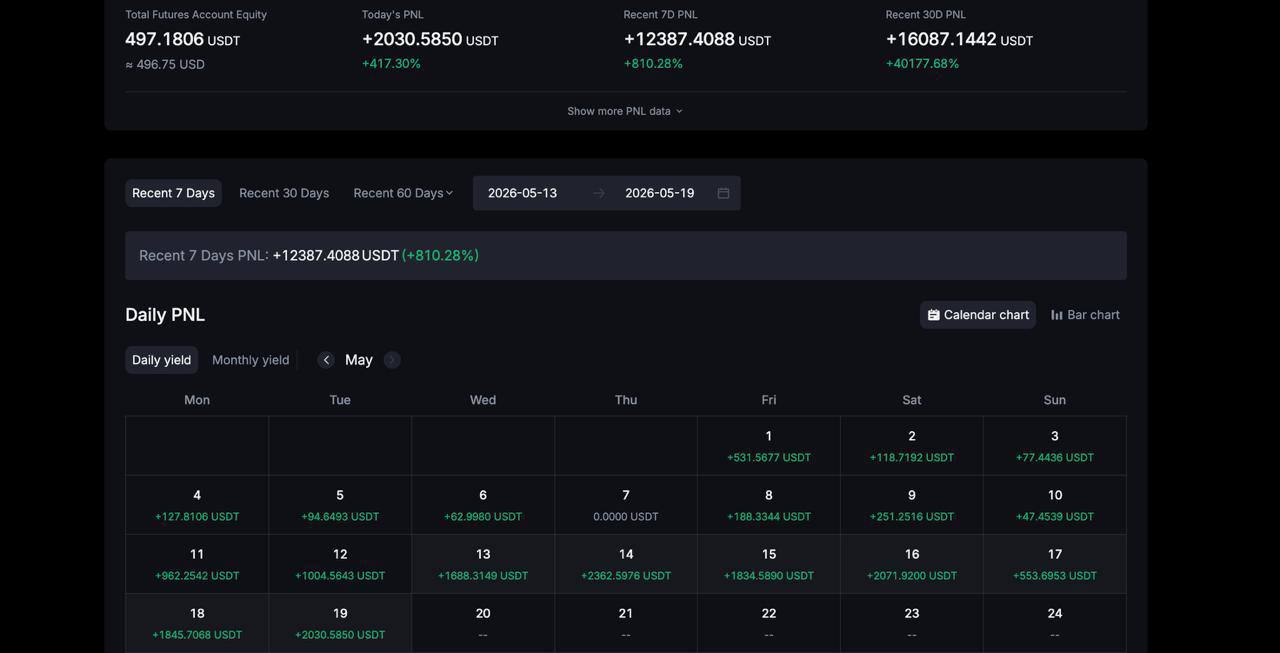
Task: Click May 18 cell with +1845.7068 USDT
Action: tap(197, 623)
